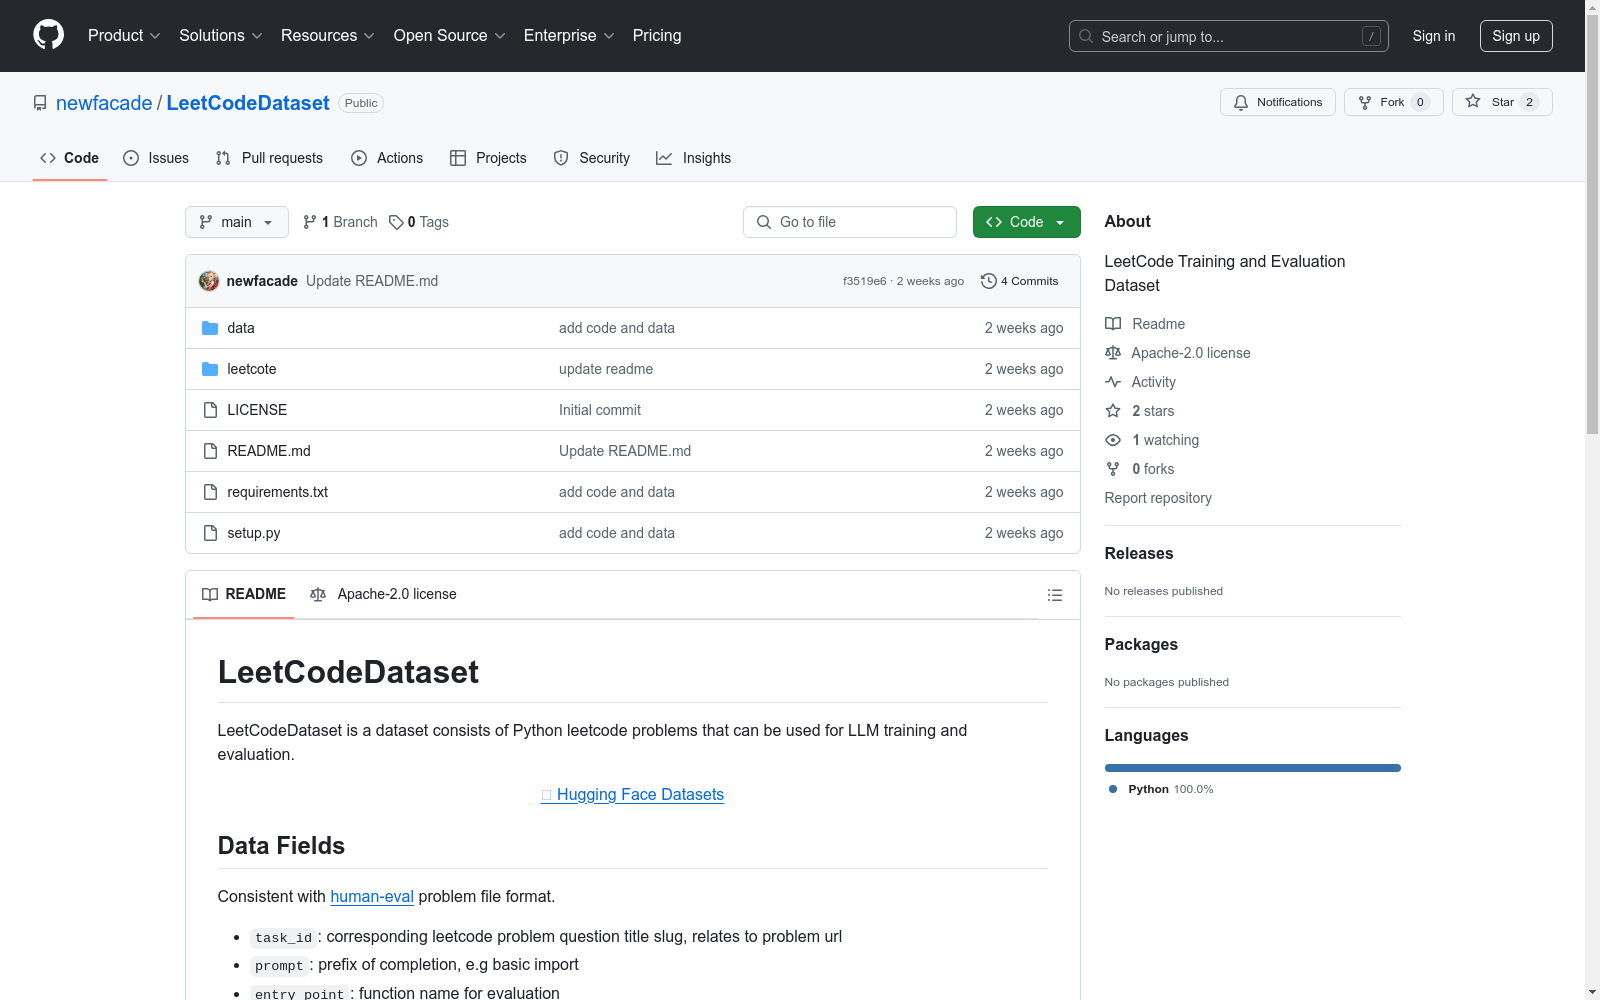
Task: Click the branch icon beside 1 Branch
Action: point(310,222)
